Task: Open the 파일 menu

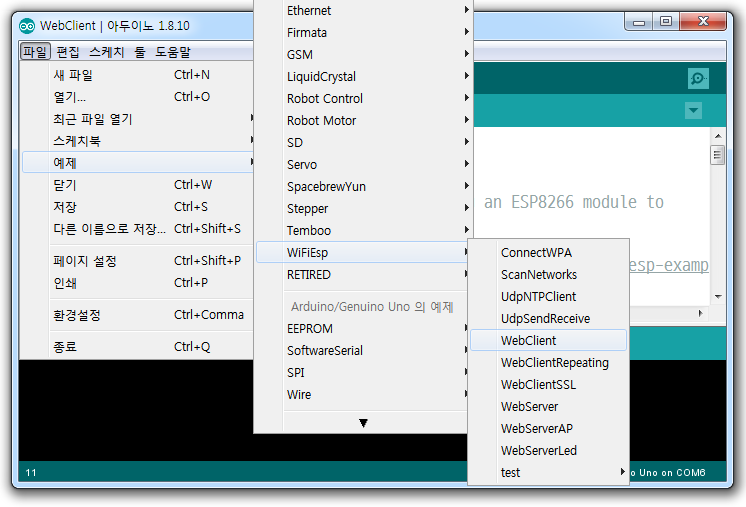Action: [x=35, y=51]
